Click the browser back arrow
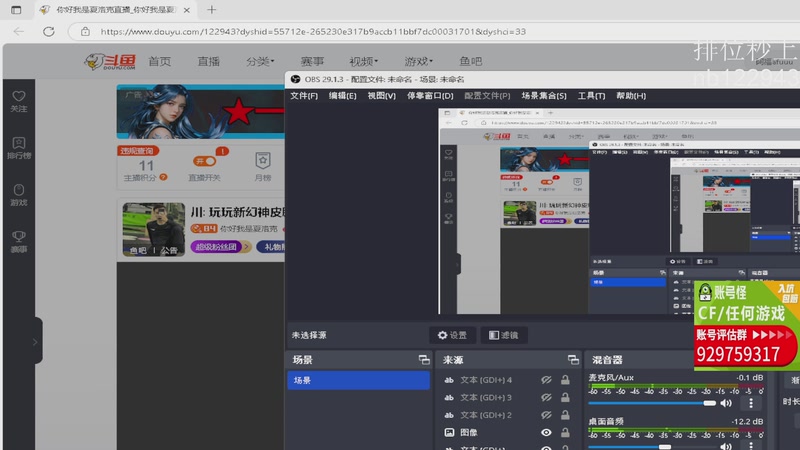 click(x=19, y=32)
